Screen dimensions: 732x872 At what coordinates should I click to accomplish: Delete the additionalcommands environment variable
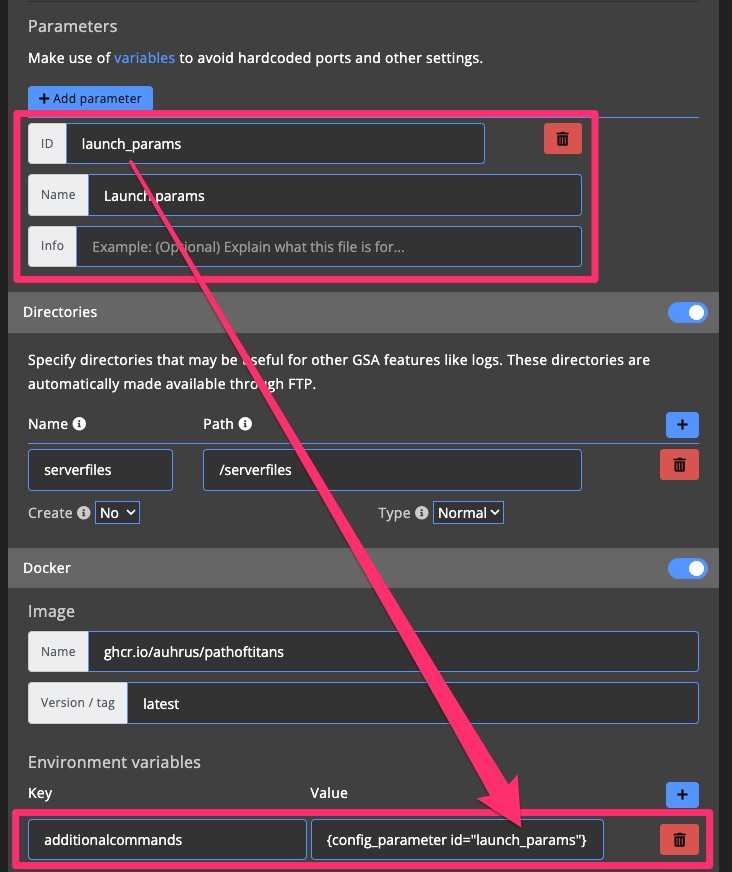click(x=679, y=839)
